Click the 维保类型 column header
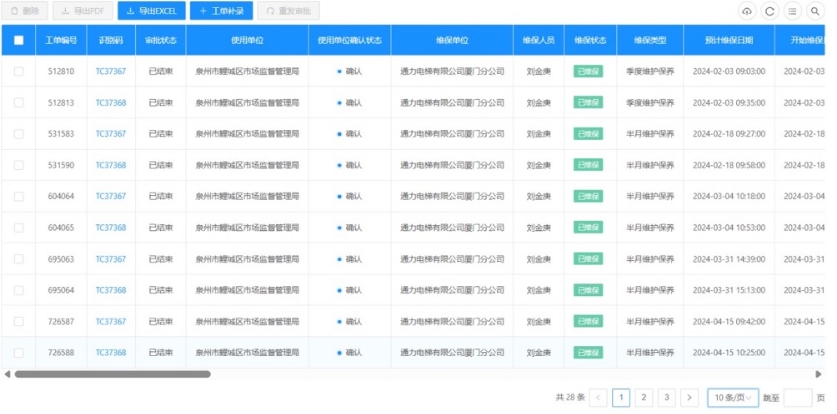The height and width of the screenshot is (414, 837). (x=649, y=40)
